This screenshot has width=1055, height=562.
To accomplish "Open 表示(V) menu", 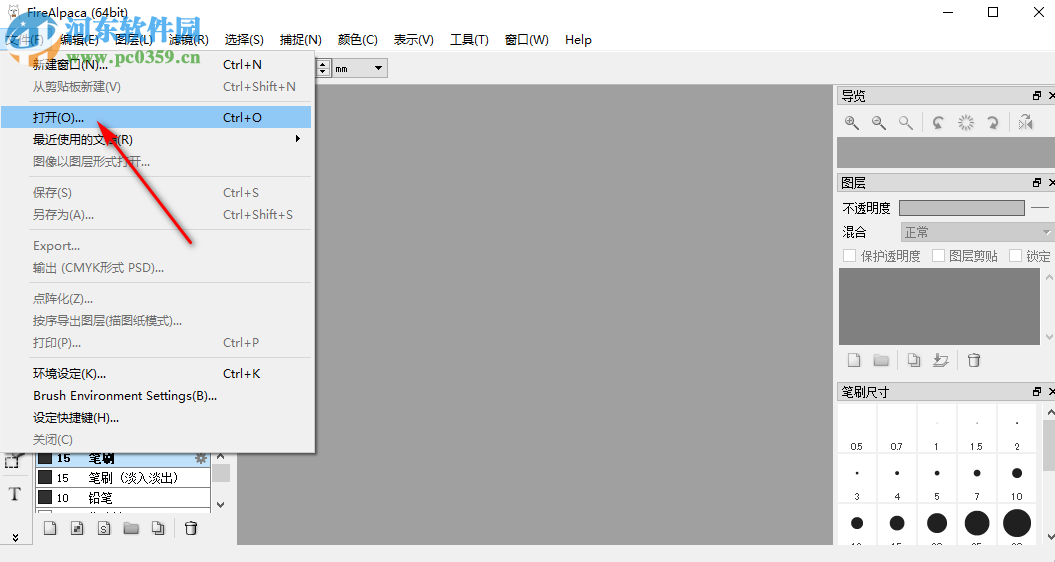I will (413, 40).
